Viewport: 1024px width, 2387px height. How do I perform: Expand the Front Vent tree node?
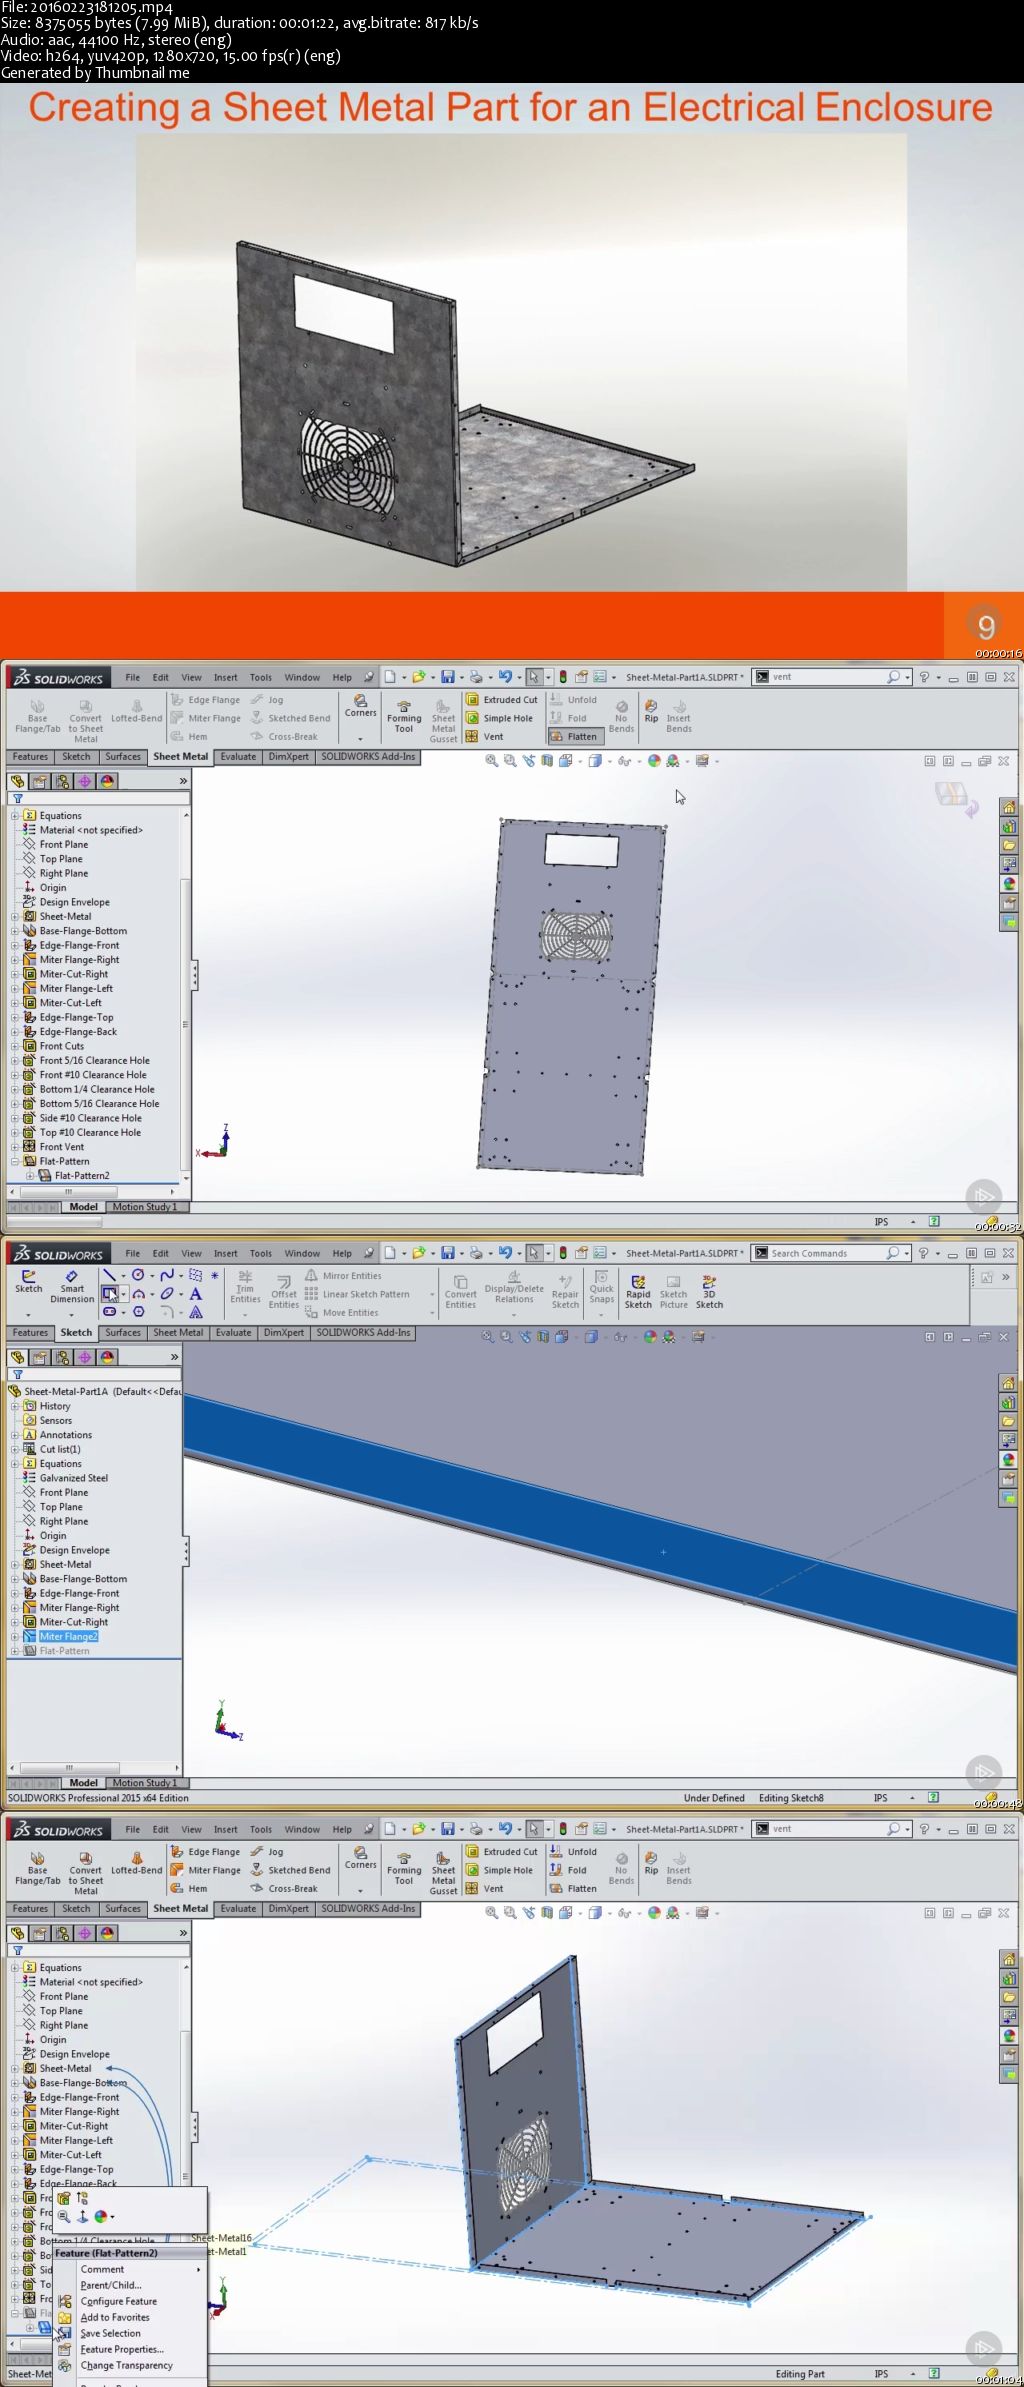pos(15,1147)
